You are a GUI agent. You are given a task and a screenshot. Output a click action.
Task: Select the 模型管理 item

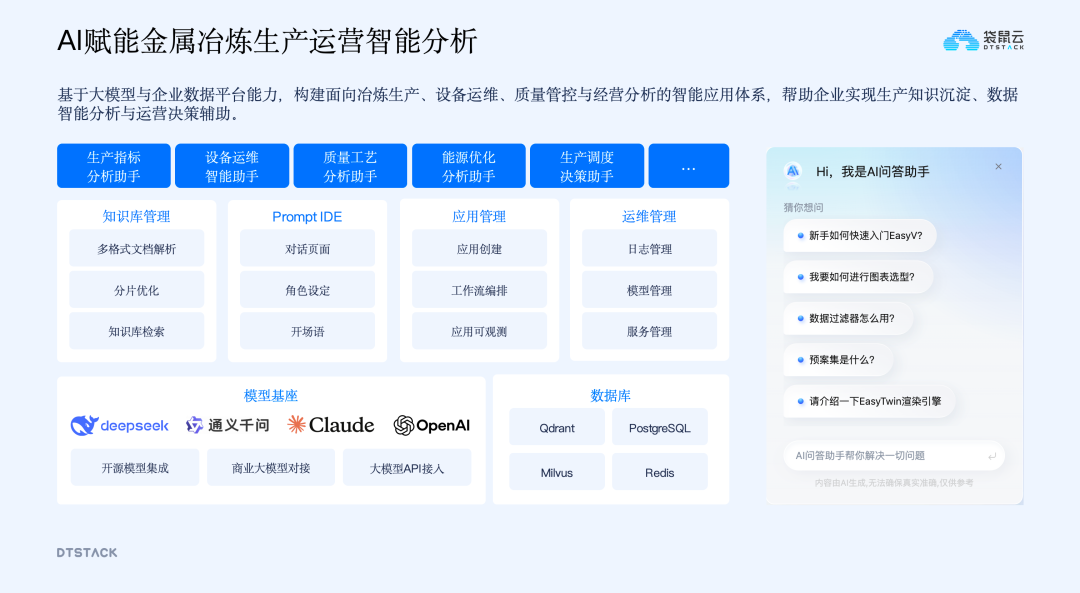click(x=649, y=290)
